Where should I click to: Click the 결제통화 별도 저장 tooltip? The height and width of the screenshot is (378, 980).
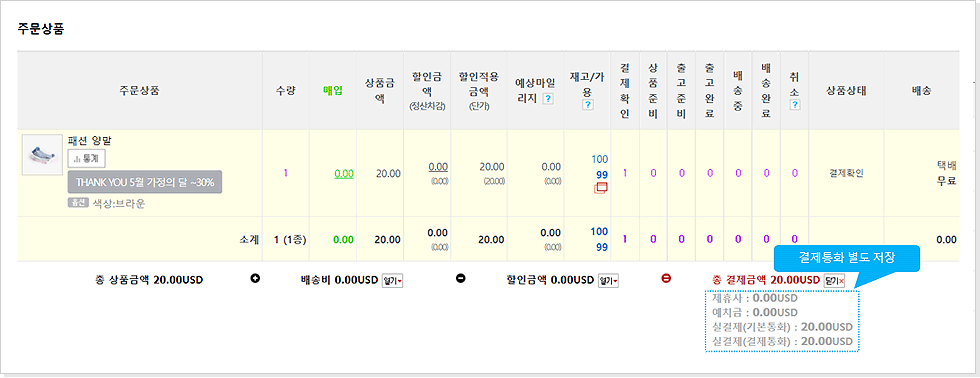coord(848,258)
